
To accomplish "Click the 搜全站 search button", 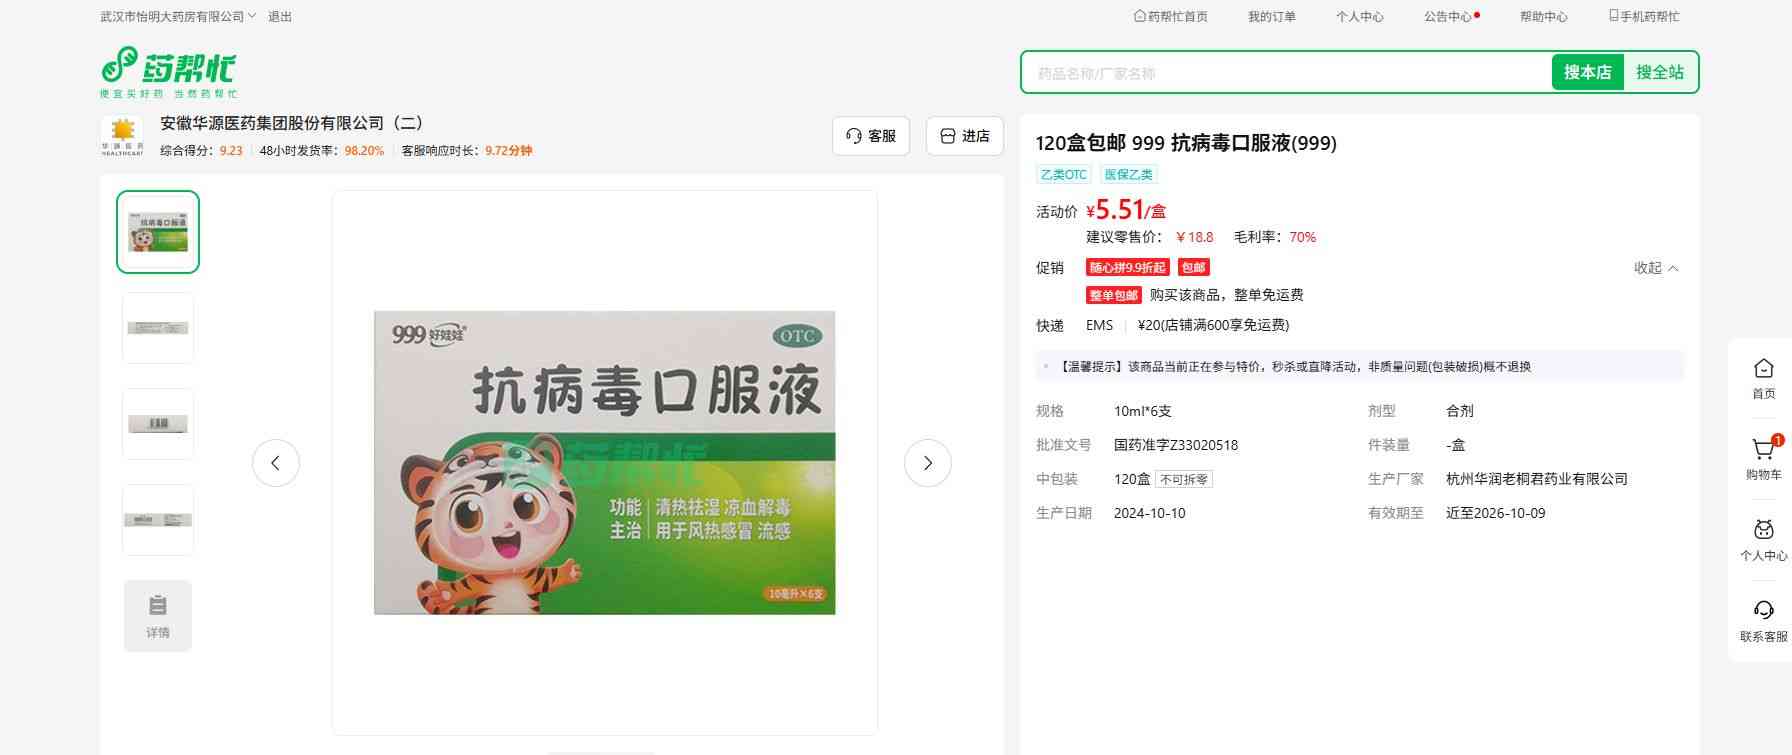I will (x=1659, y=72).
